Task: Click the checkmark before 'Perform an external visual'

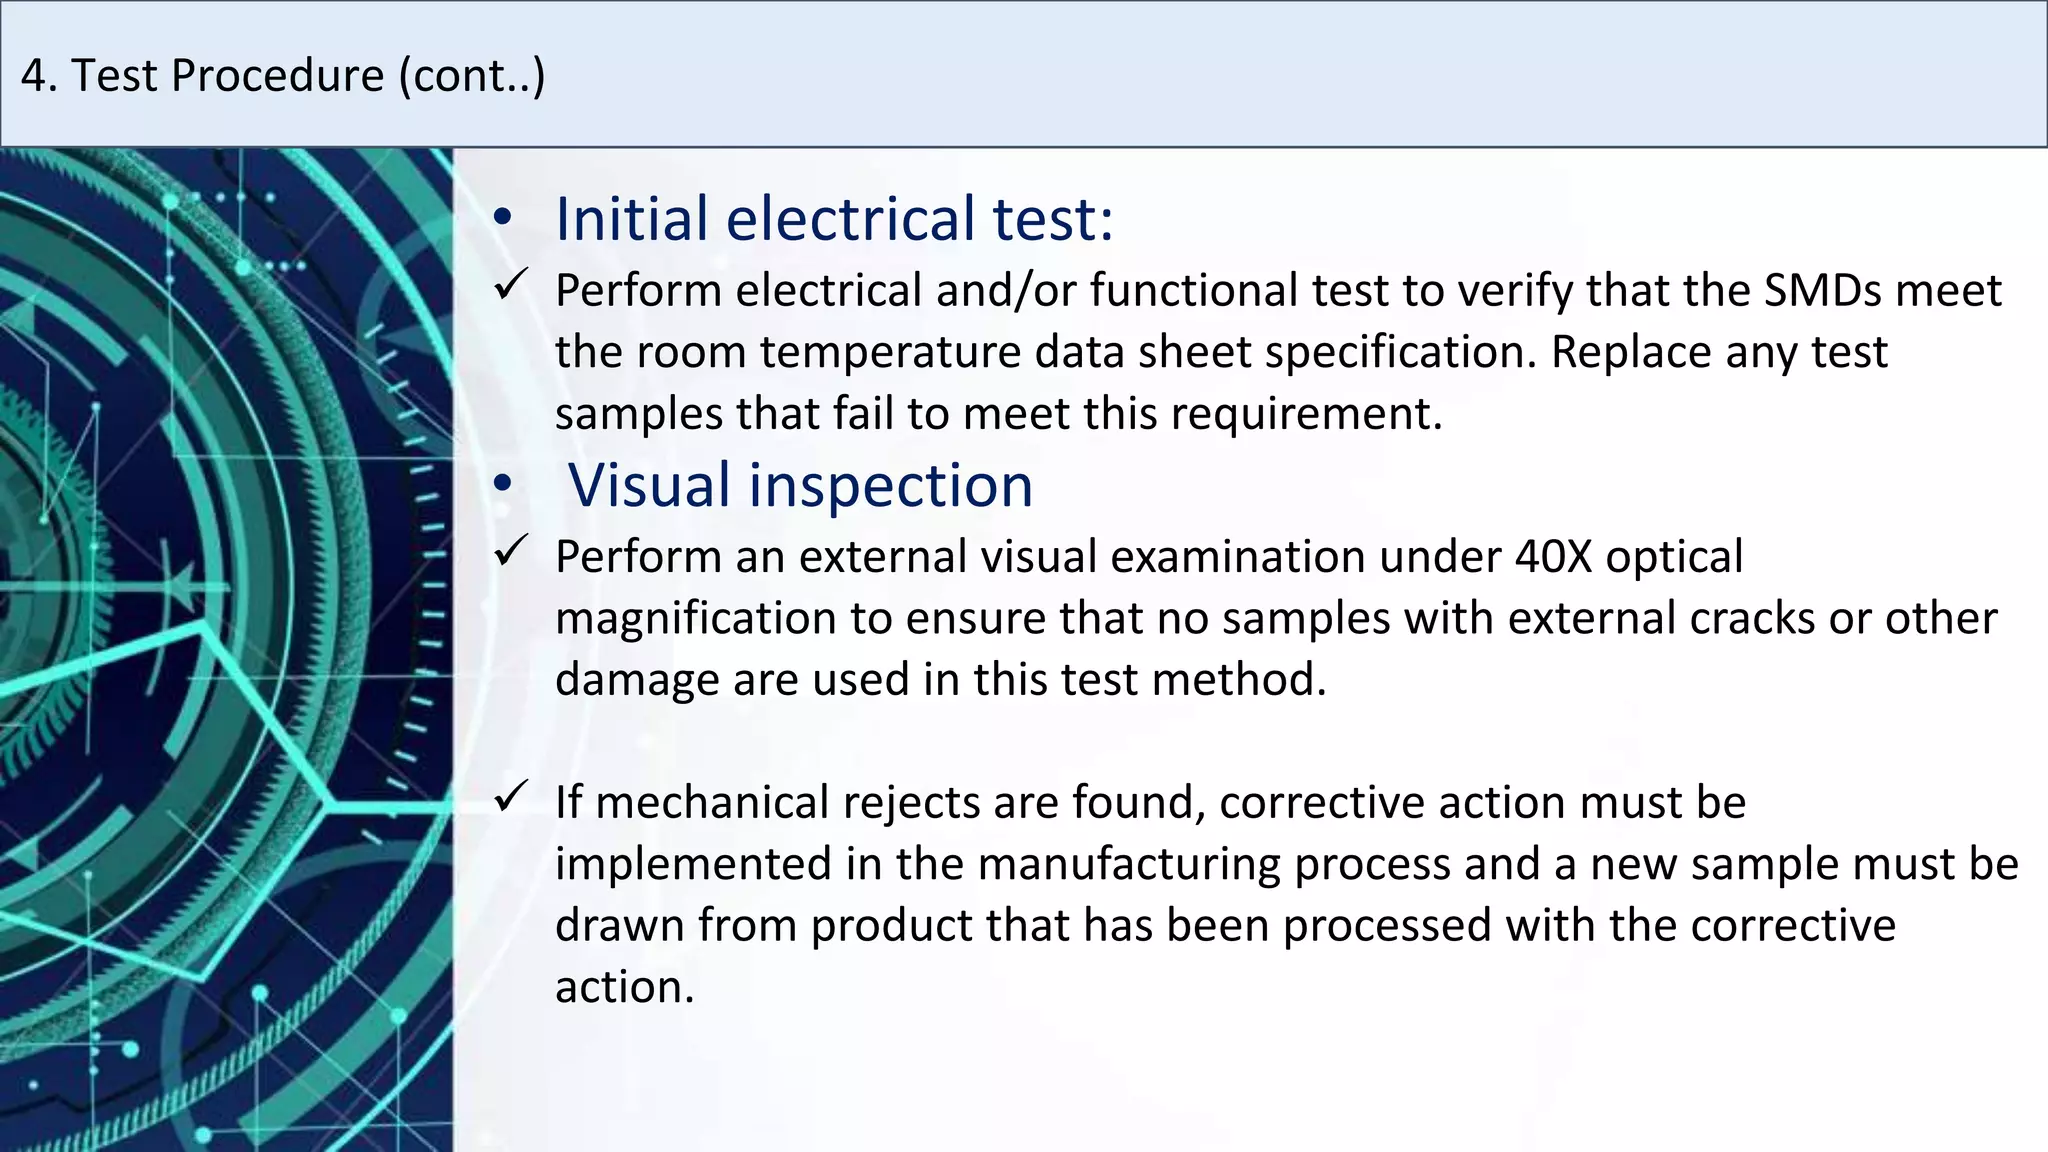Action: [511, 551]
